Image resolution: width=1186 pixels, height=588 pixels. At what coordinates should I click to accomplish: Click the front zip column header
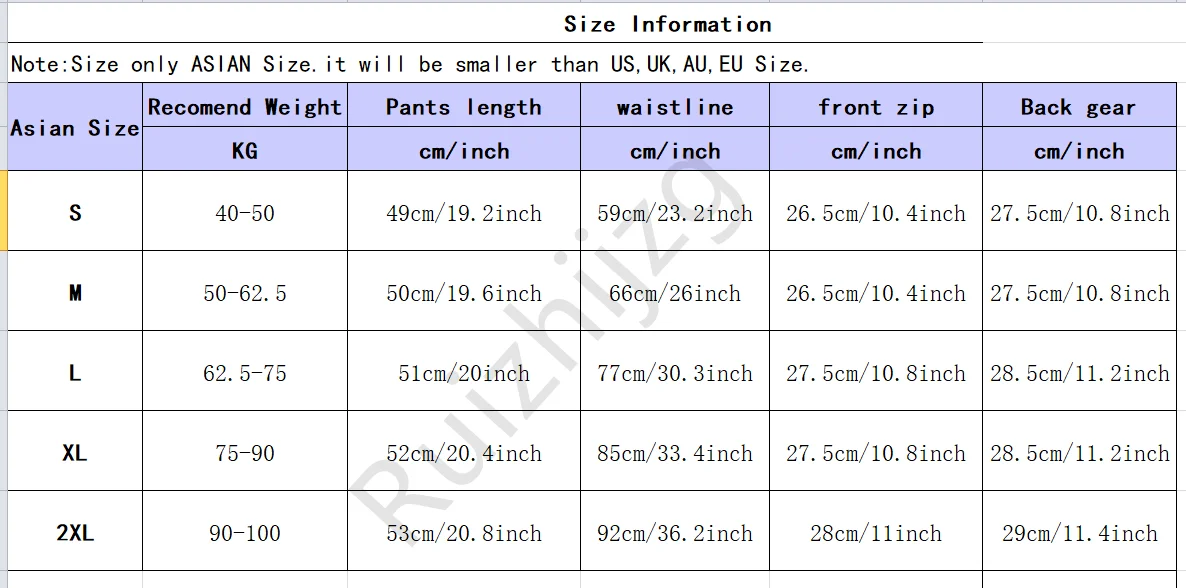click(876, 107)
